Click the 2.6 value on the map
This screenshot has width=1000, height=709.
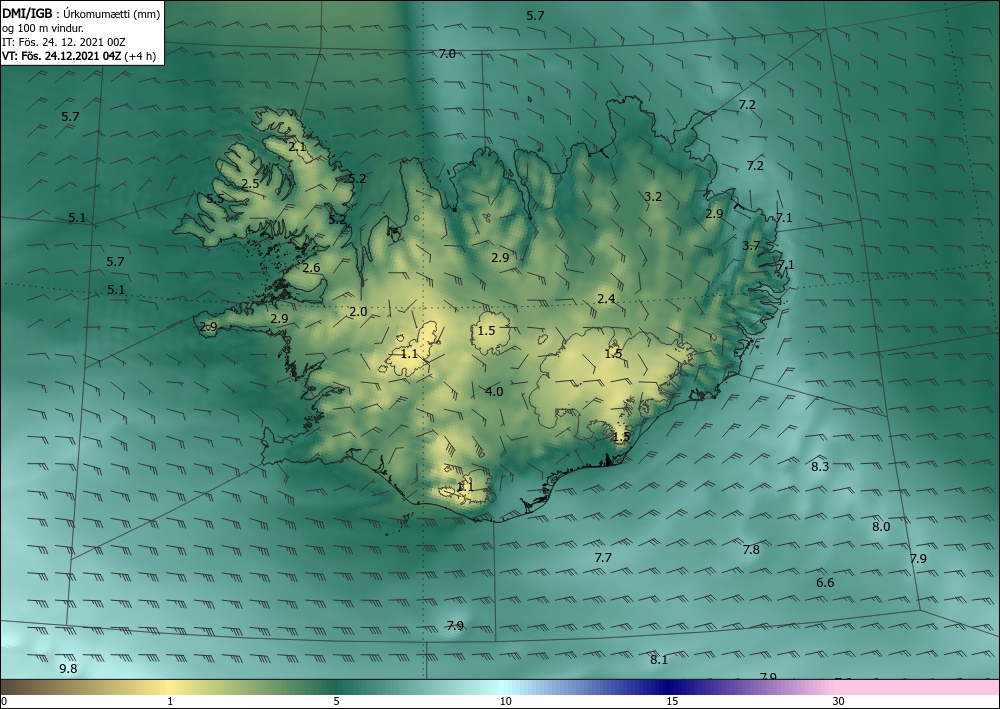[x=311, y=268]
